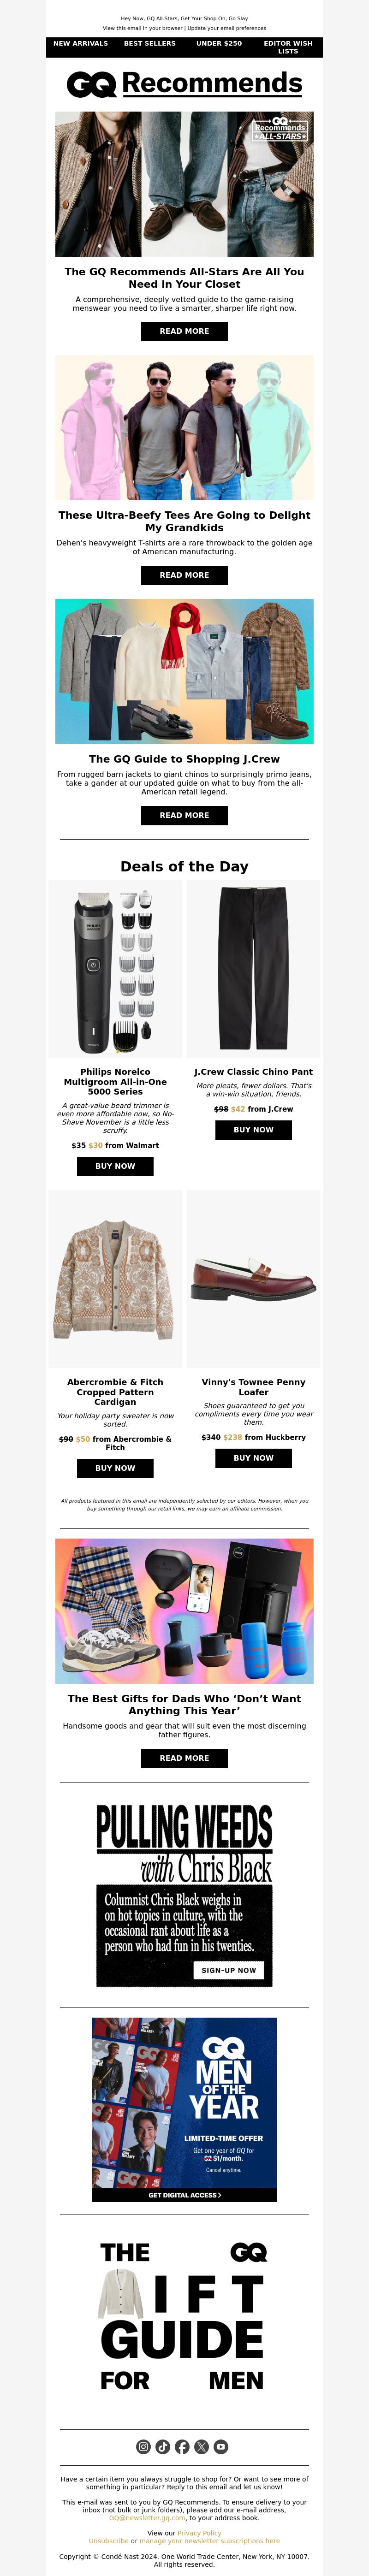Open Editor Wish Lists menu item

(x=288, y=47)
